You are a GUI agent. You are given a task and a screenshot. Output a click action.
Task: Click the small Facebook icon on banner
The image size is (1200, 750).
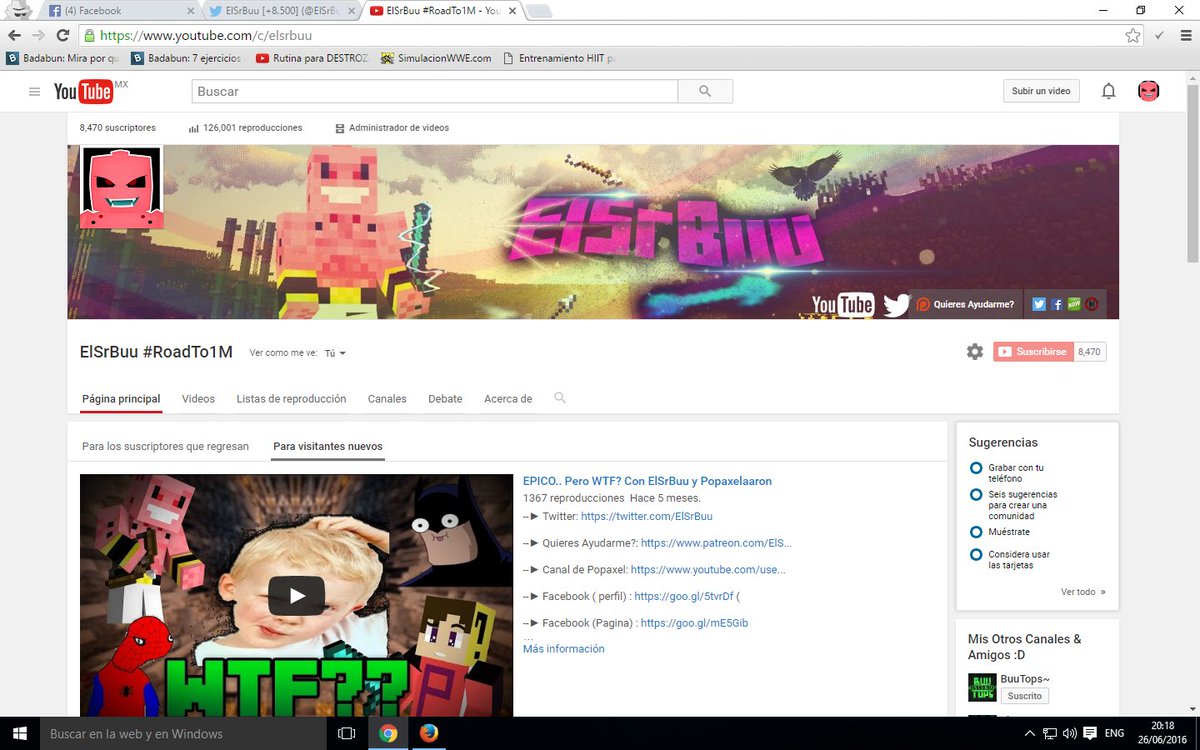point(1057,304)
